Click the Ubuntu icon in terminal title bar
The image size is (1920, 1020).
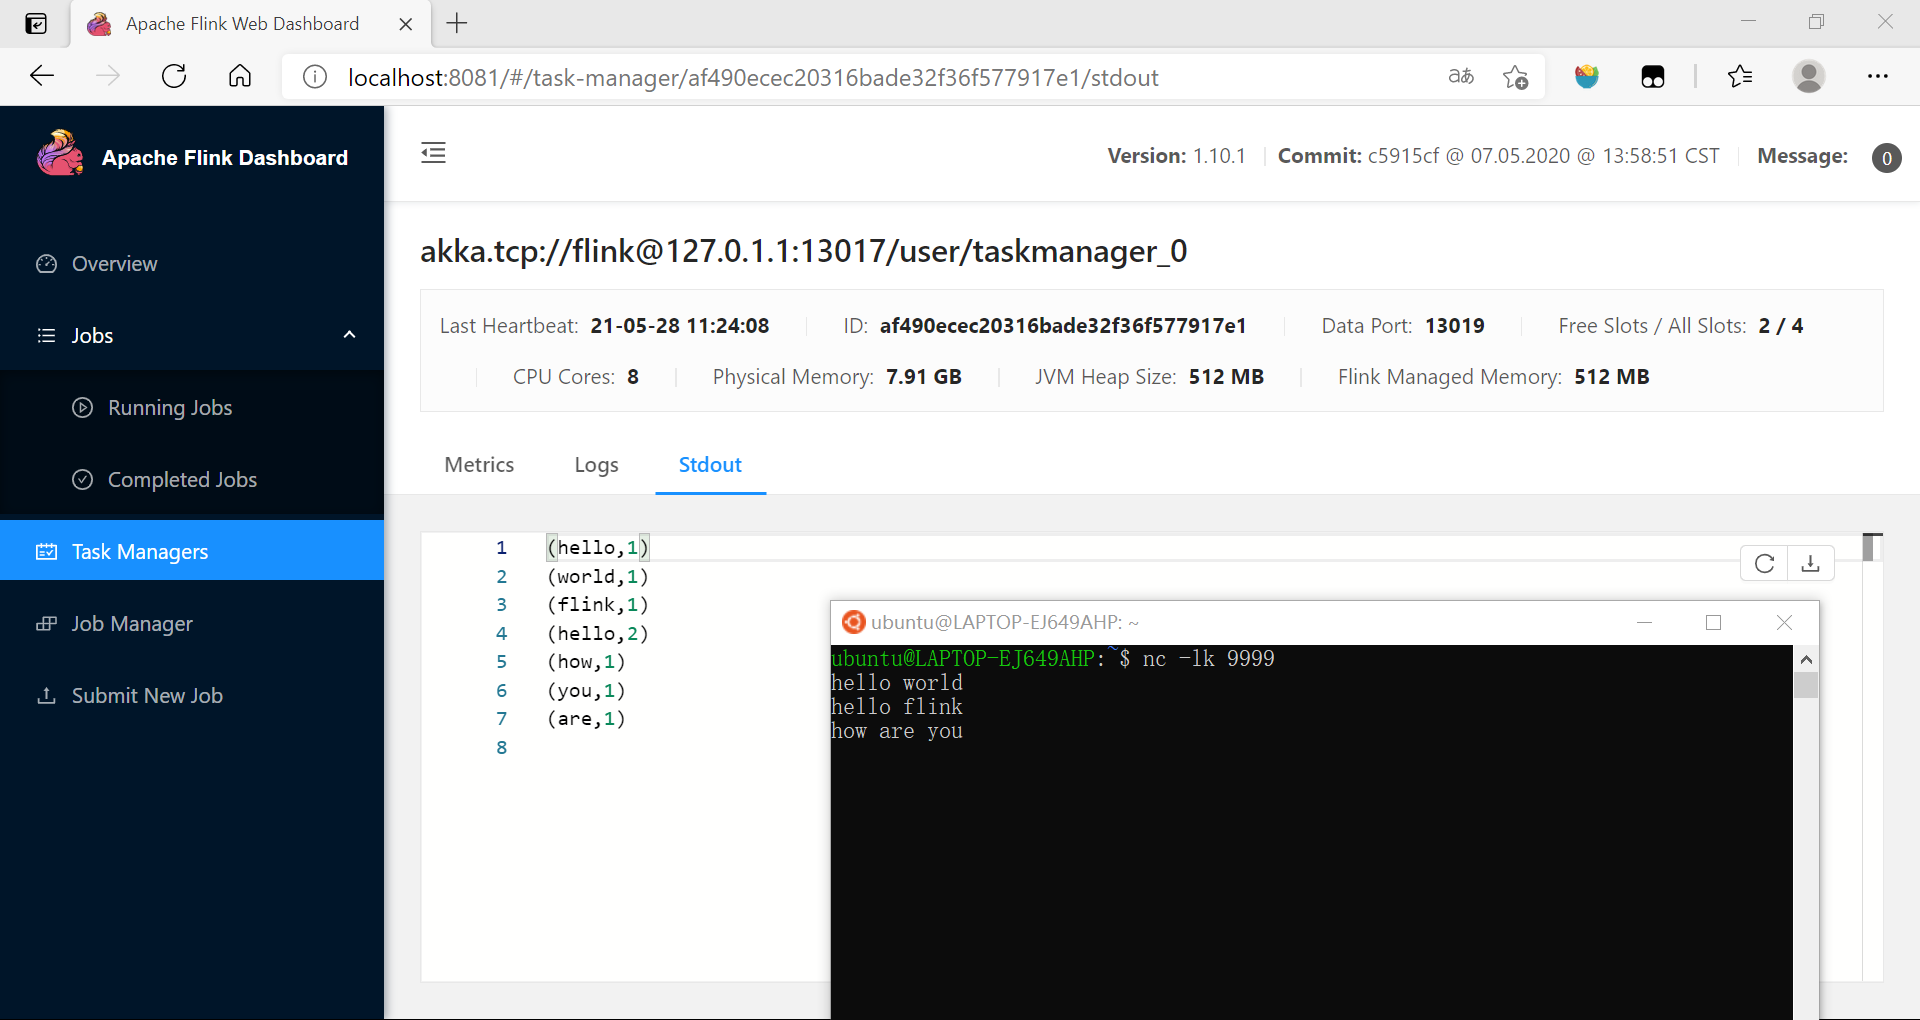click(853, 622)
